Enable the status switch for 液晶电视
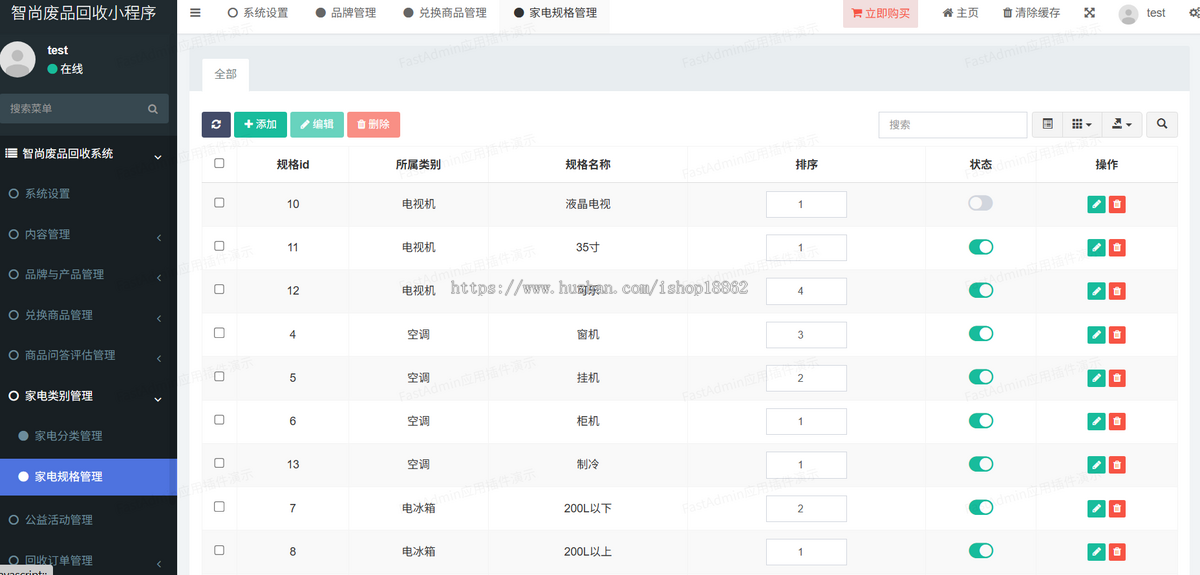 point(980,203)
